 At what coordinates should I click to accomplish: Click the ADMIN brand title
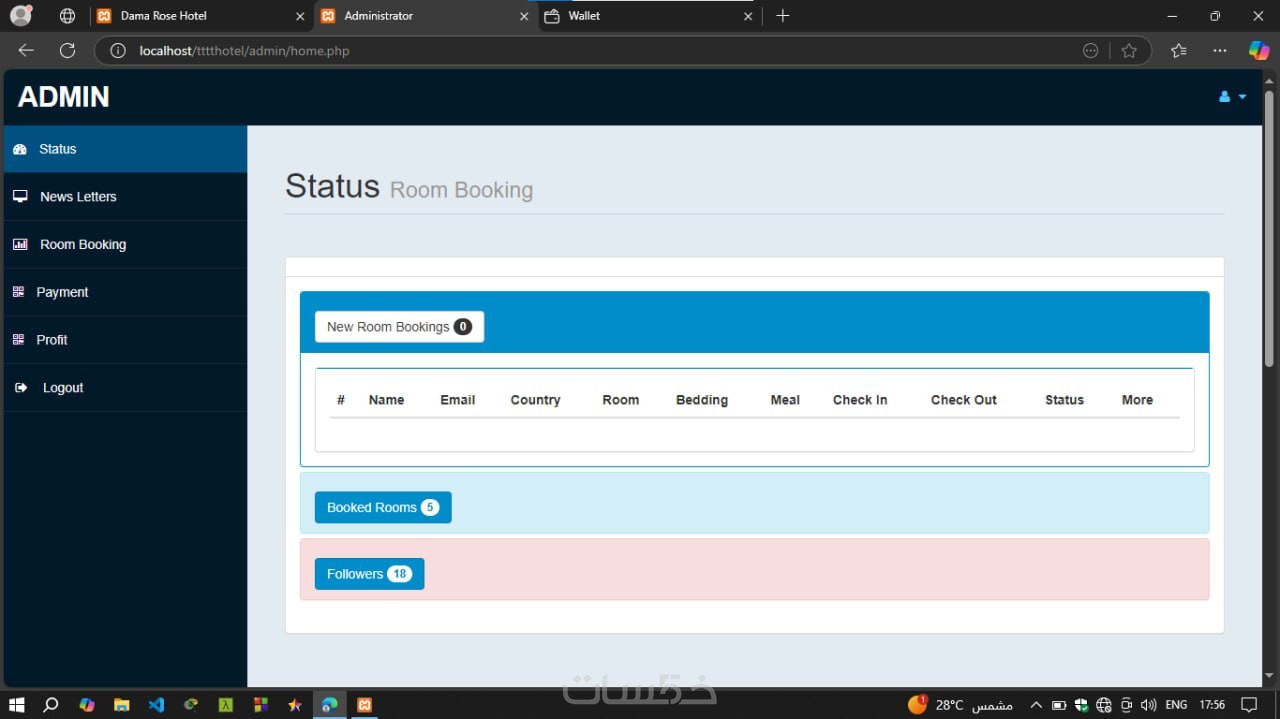pos(64,97)
